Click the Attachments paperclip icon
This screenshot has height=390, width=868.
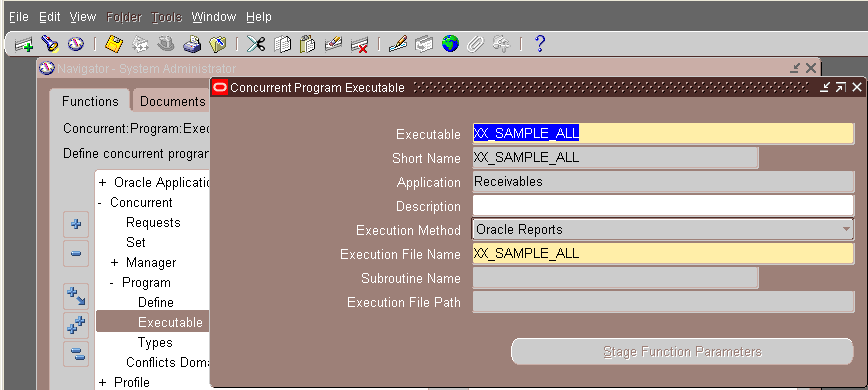475,44
